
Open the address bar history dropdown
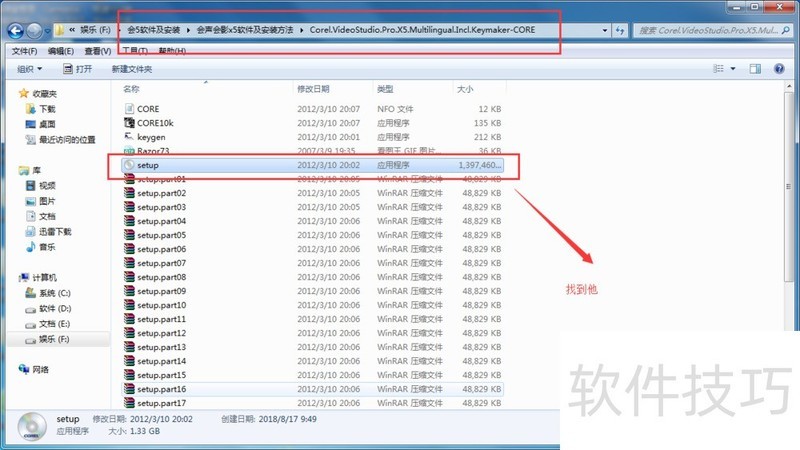605,31
